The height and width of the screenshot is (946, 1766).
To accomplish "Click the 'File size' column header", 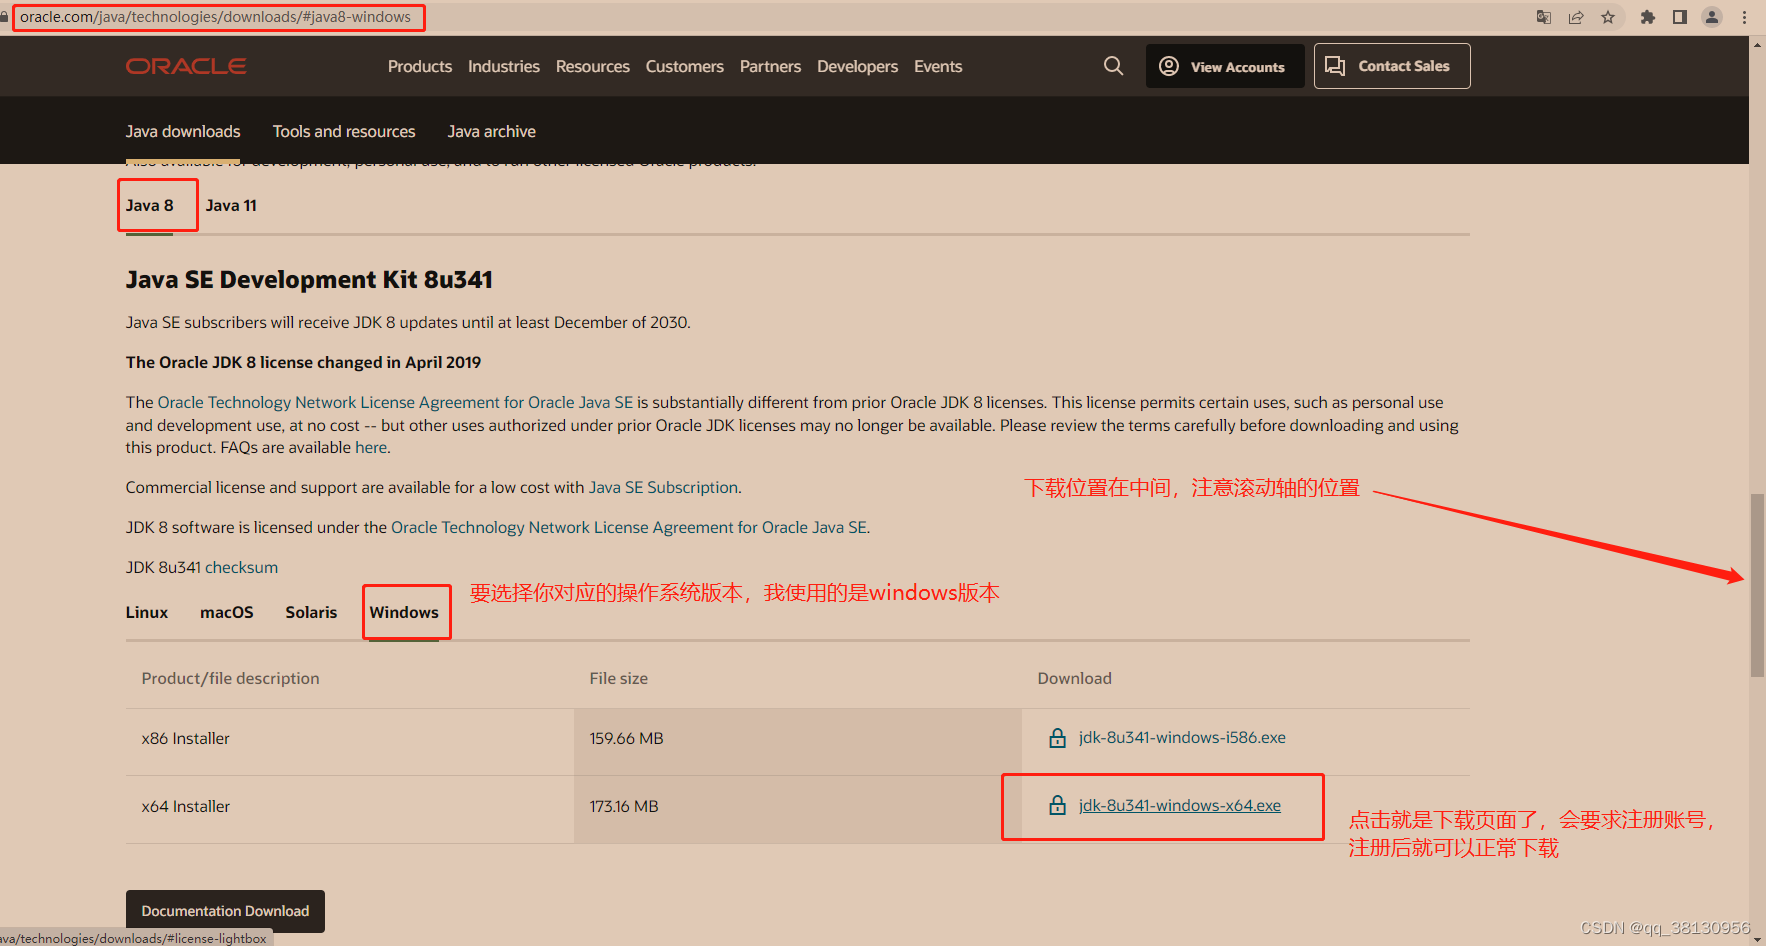I will [x=619, y=678].
